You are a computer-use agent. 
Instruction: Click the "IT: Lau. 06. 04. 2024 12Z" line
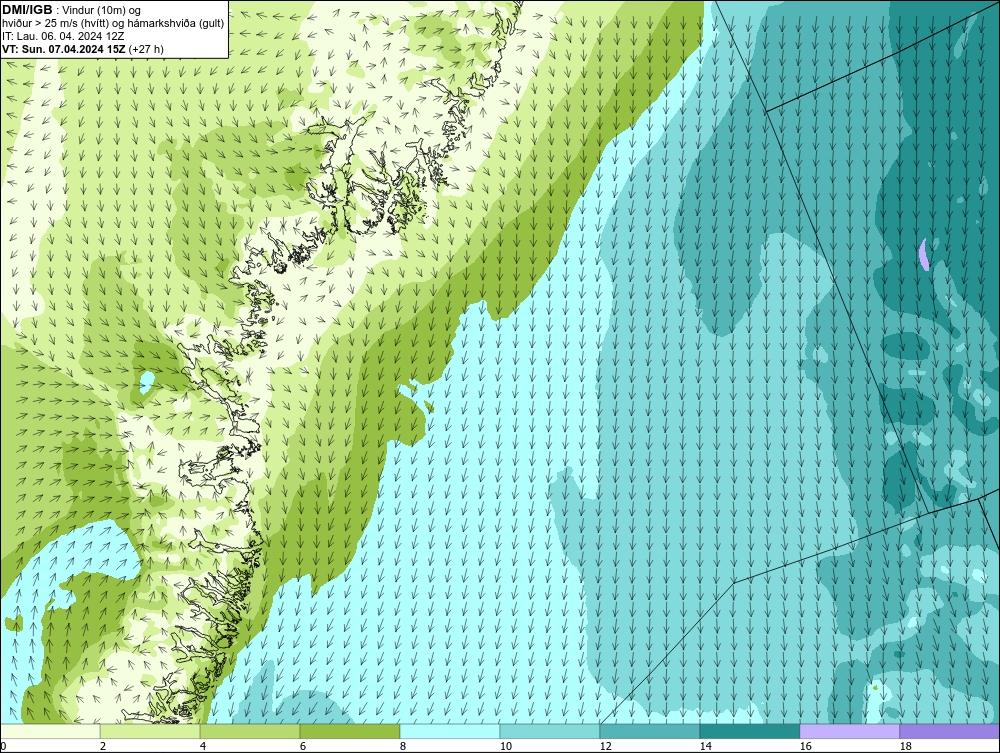click(x=62, y=36)
